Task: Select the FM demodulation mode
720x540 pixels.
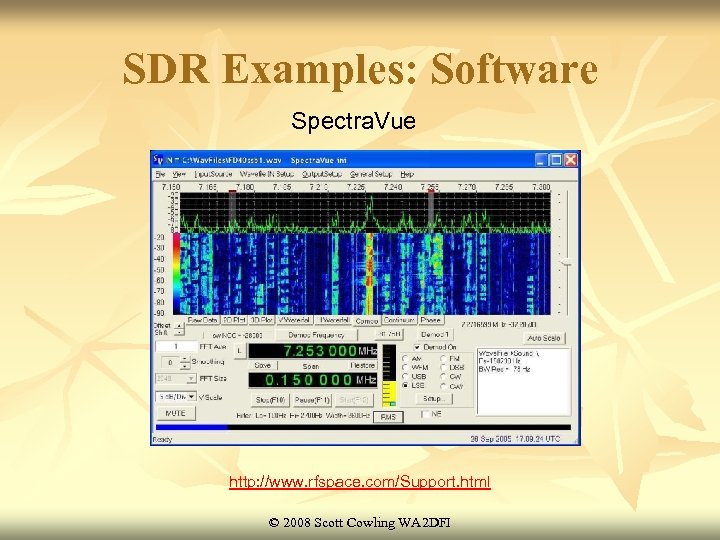Action: [444, 359]
